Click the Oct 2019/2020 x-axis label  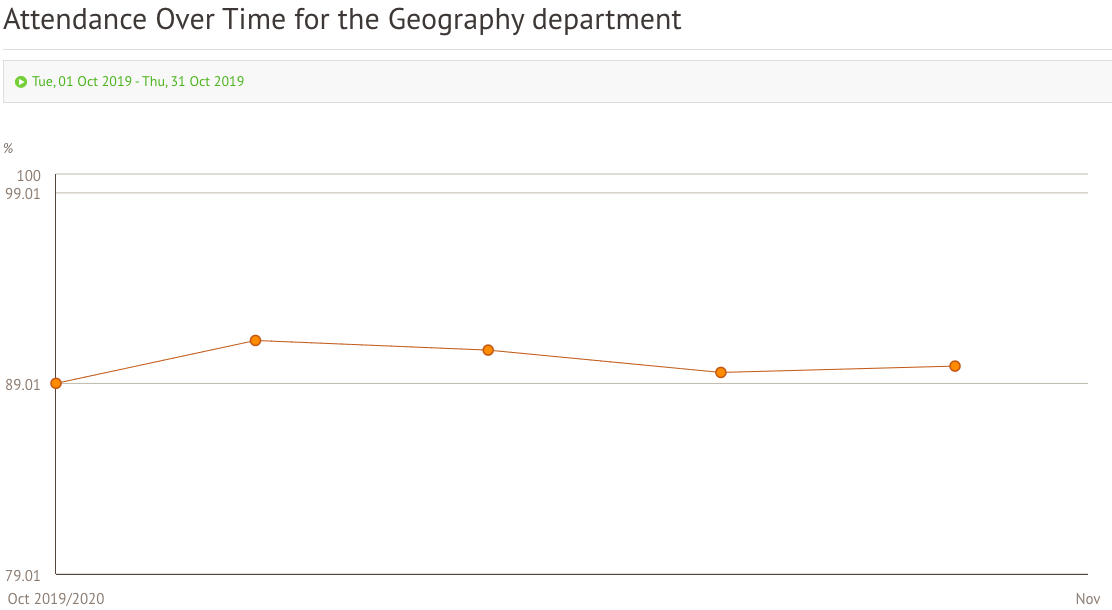[x=55, y=599]
